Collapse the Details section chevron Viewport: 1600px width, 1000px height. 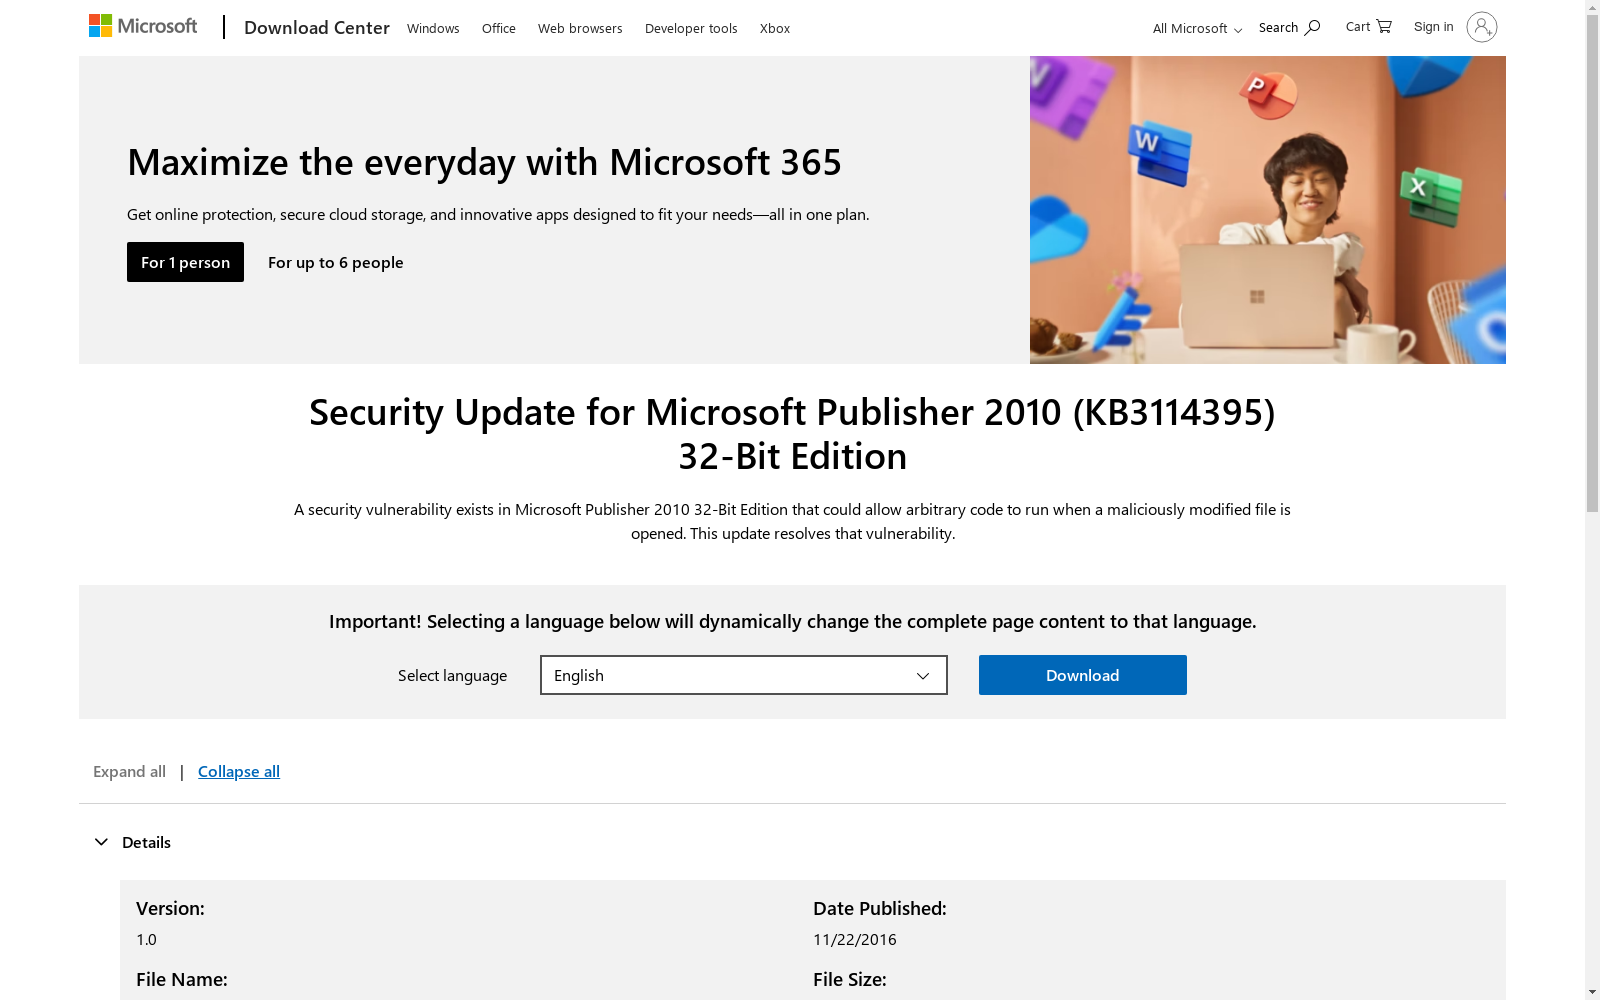[101, 842]
